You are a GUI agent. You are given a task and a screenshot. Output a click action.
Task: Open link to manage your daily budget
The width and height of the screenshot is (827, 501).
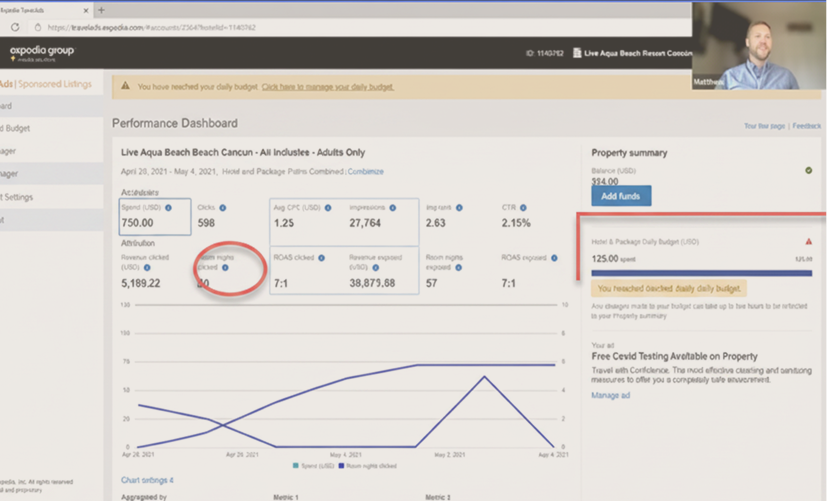(x=328, y=87)
